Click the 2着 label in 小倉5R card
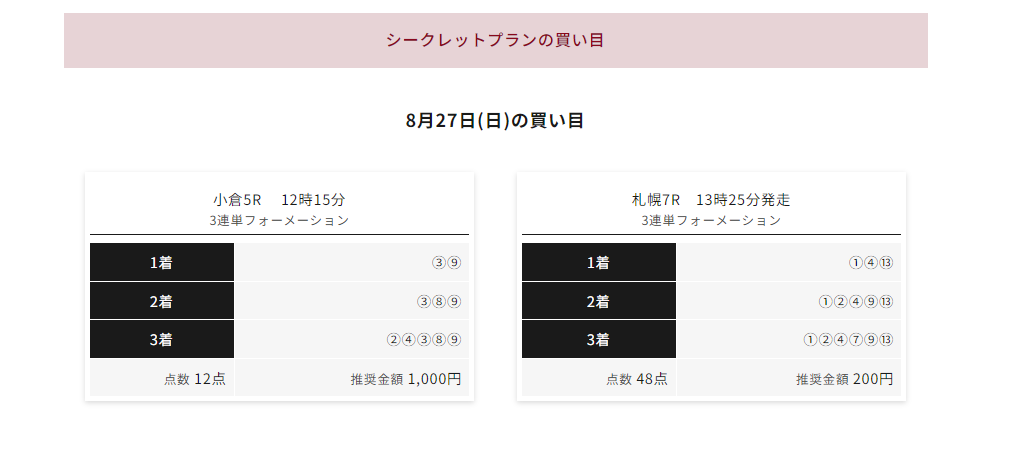 click(x=162, y=301)
